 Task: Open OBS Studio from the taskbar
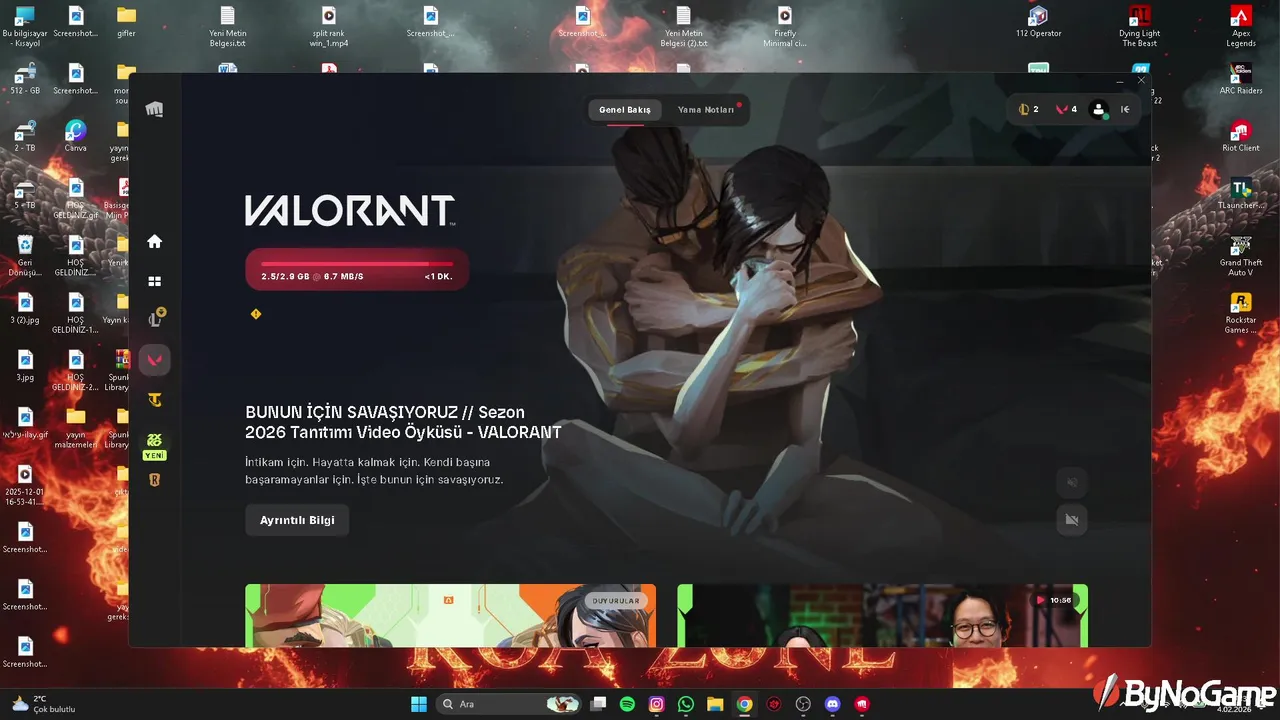click(x=803, y=704)
